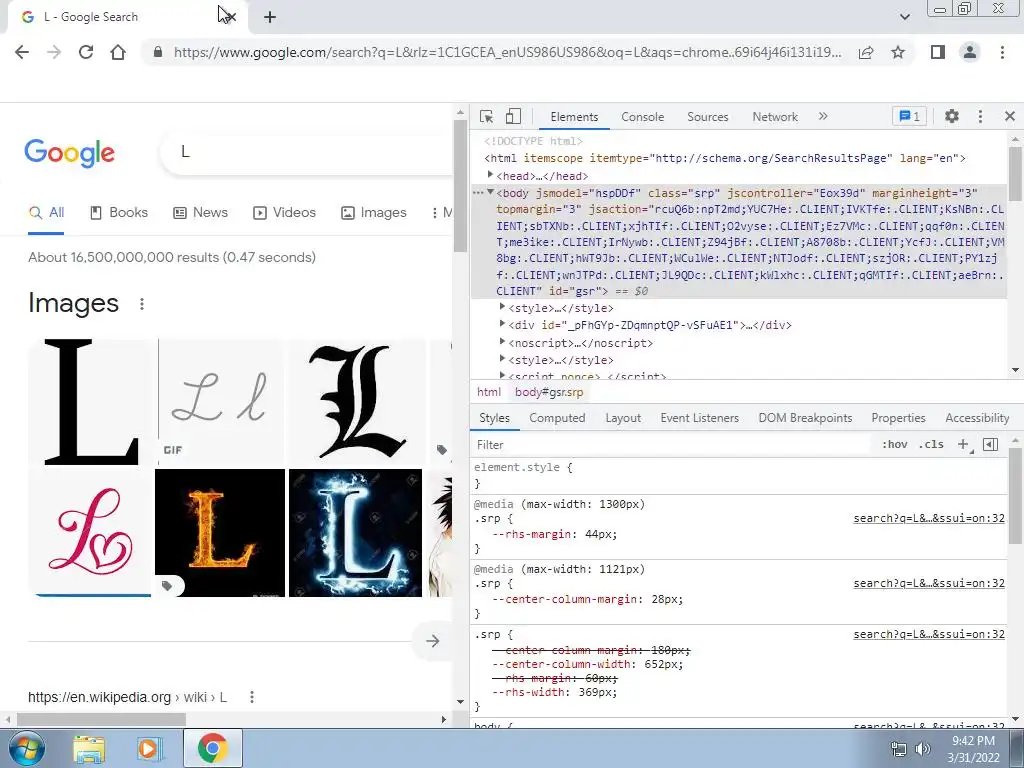Open the en.wikipedia.org wiki L result
The height and width of the screenshot is (768, 1024).
pos(127,697)
